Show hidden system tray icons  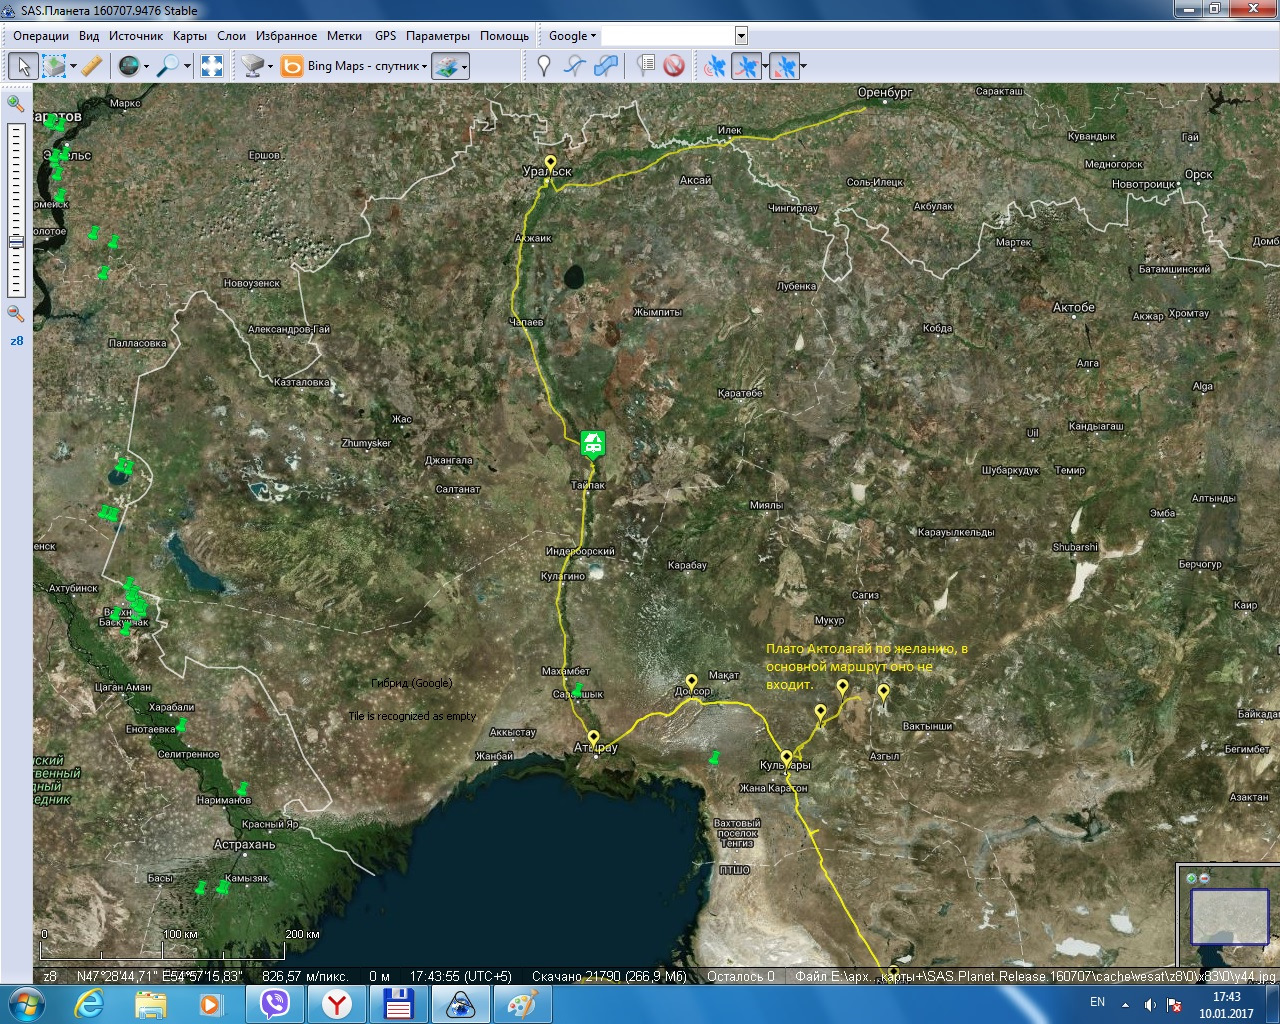(1126, 1004)
